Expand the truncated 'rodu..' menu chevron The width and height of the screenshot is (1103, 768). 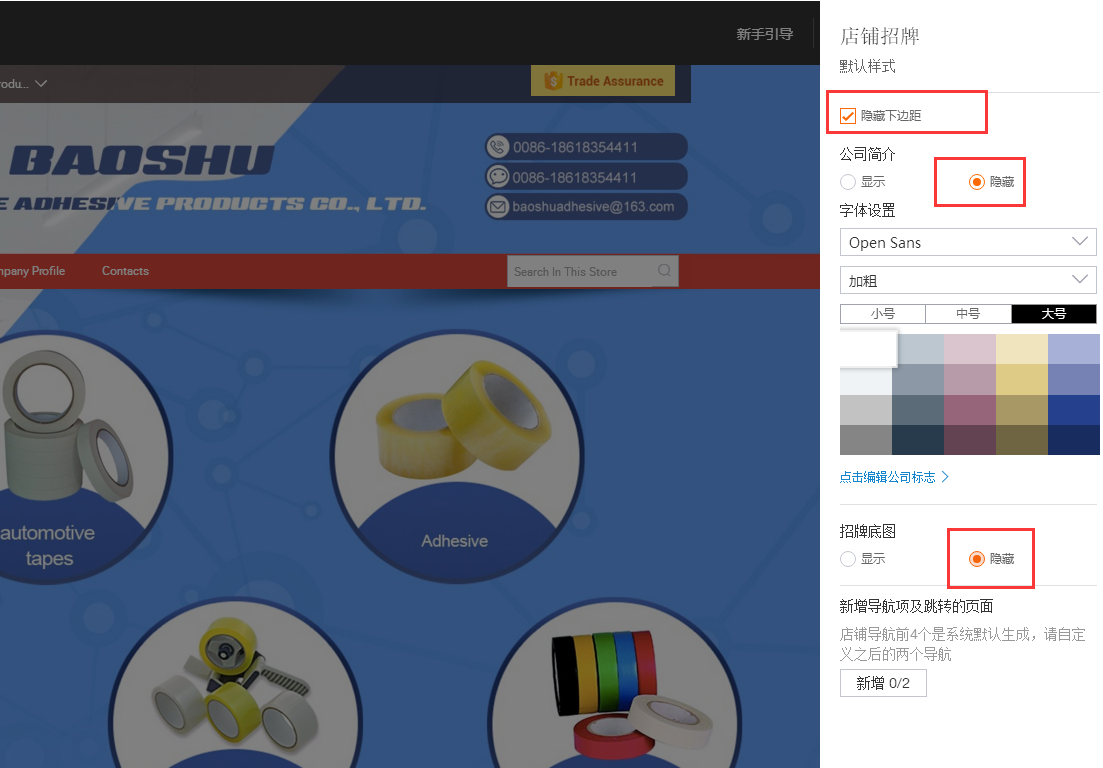pyautogui.click(x=42, y=84)
